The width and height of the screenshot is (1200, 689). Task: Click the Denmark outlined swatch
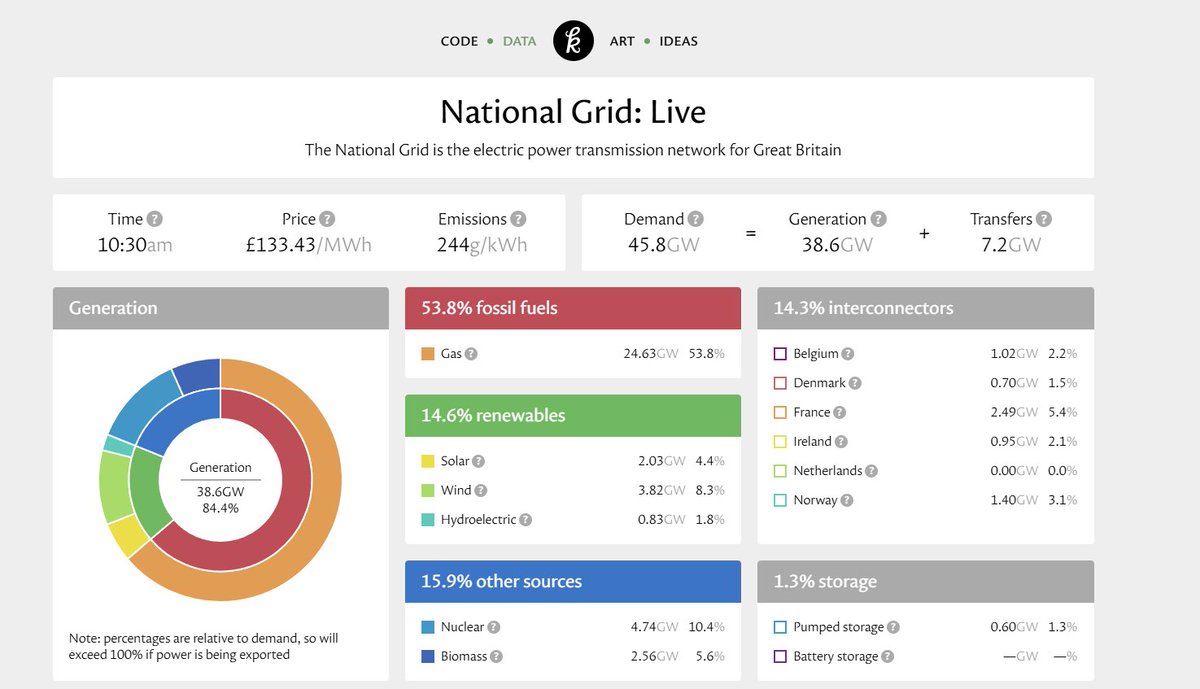pos(781,383)
